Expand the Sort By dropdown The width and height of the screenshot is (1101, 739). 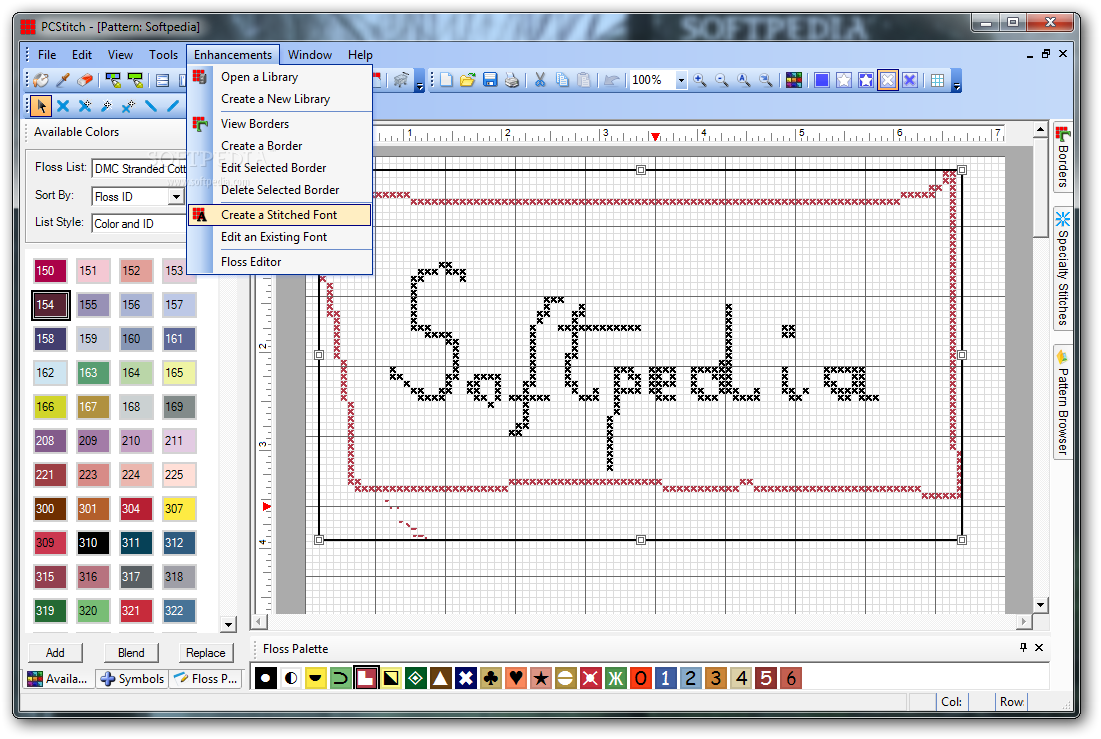176,197
